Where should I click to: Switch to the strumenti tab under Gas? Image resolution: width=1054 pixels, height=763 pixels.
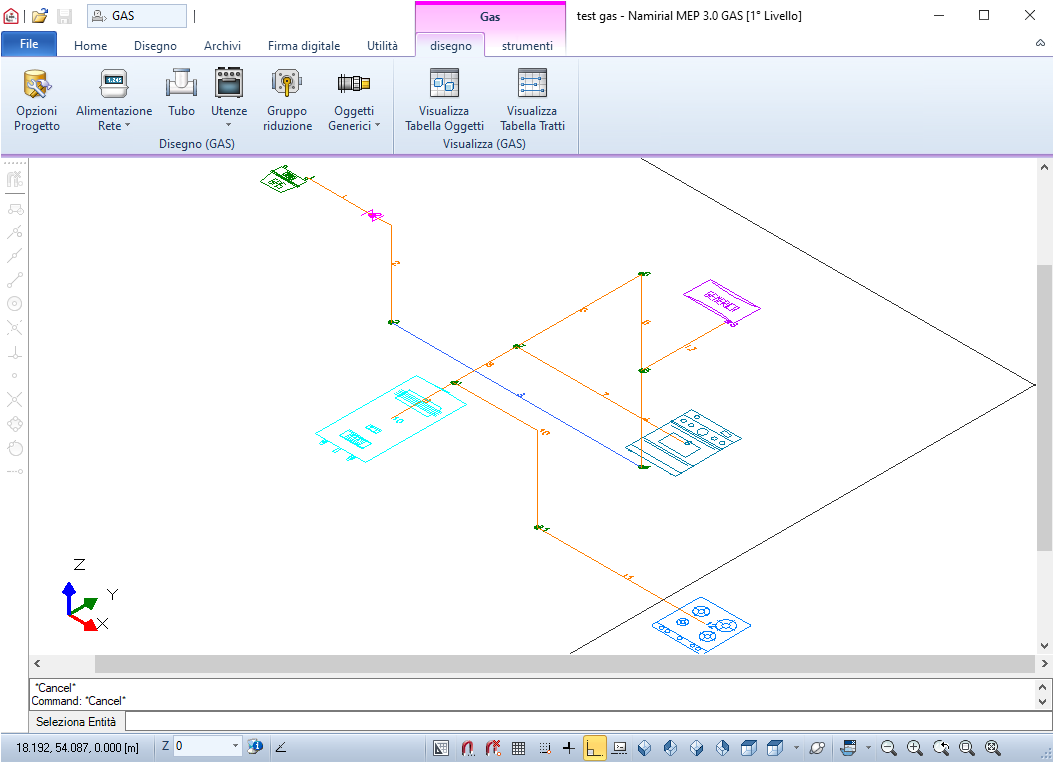(x=527, y=46)
